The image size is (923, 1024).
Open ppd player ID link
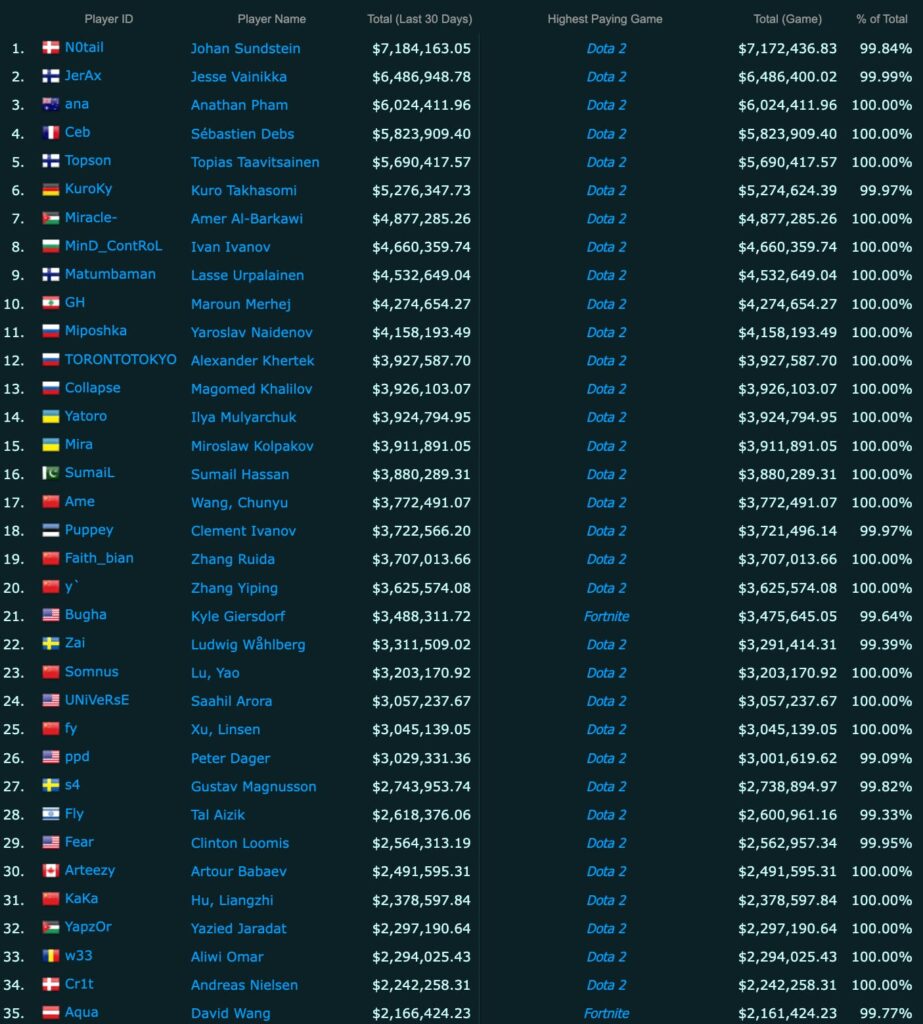click(x=77, y=757)
